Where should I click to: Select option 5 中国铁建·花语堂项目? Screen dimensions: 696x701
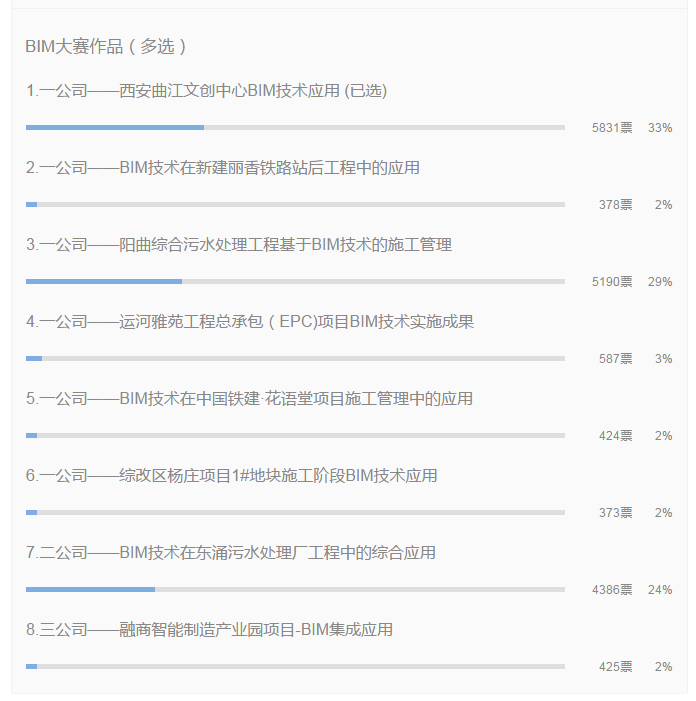coord(249,398)
